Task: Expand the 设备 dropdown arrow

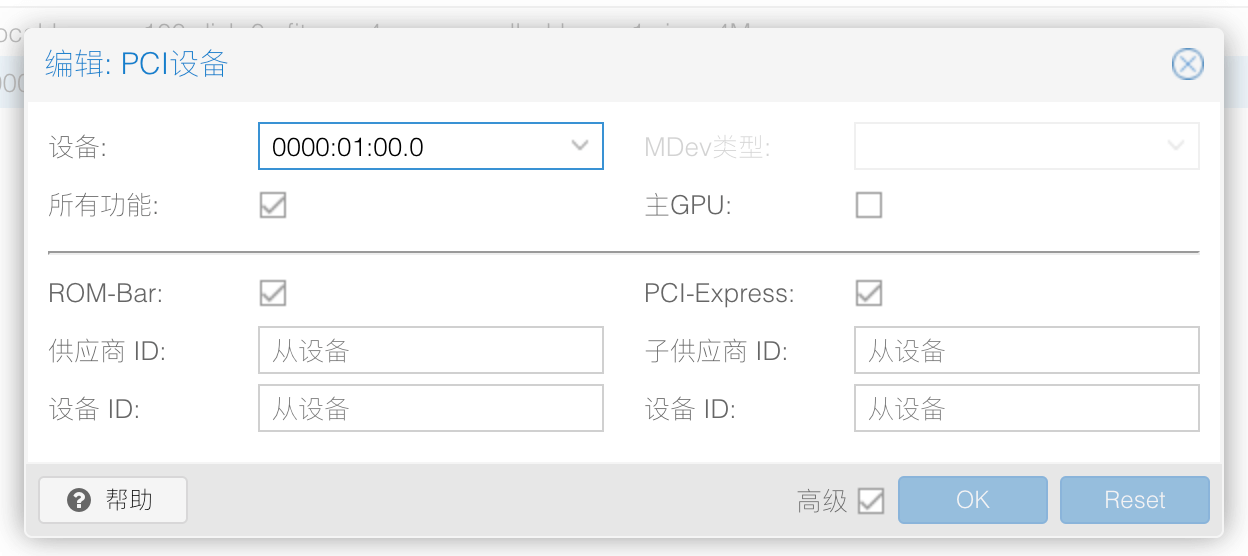Action: [580, 146]
